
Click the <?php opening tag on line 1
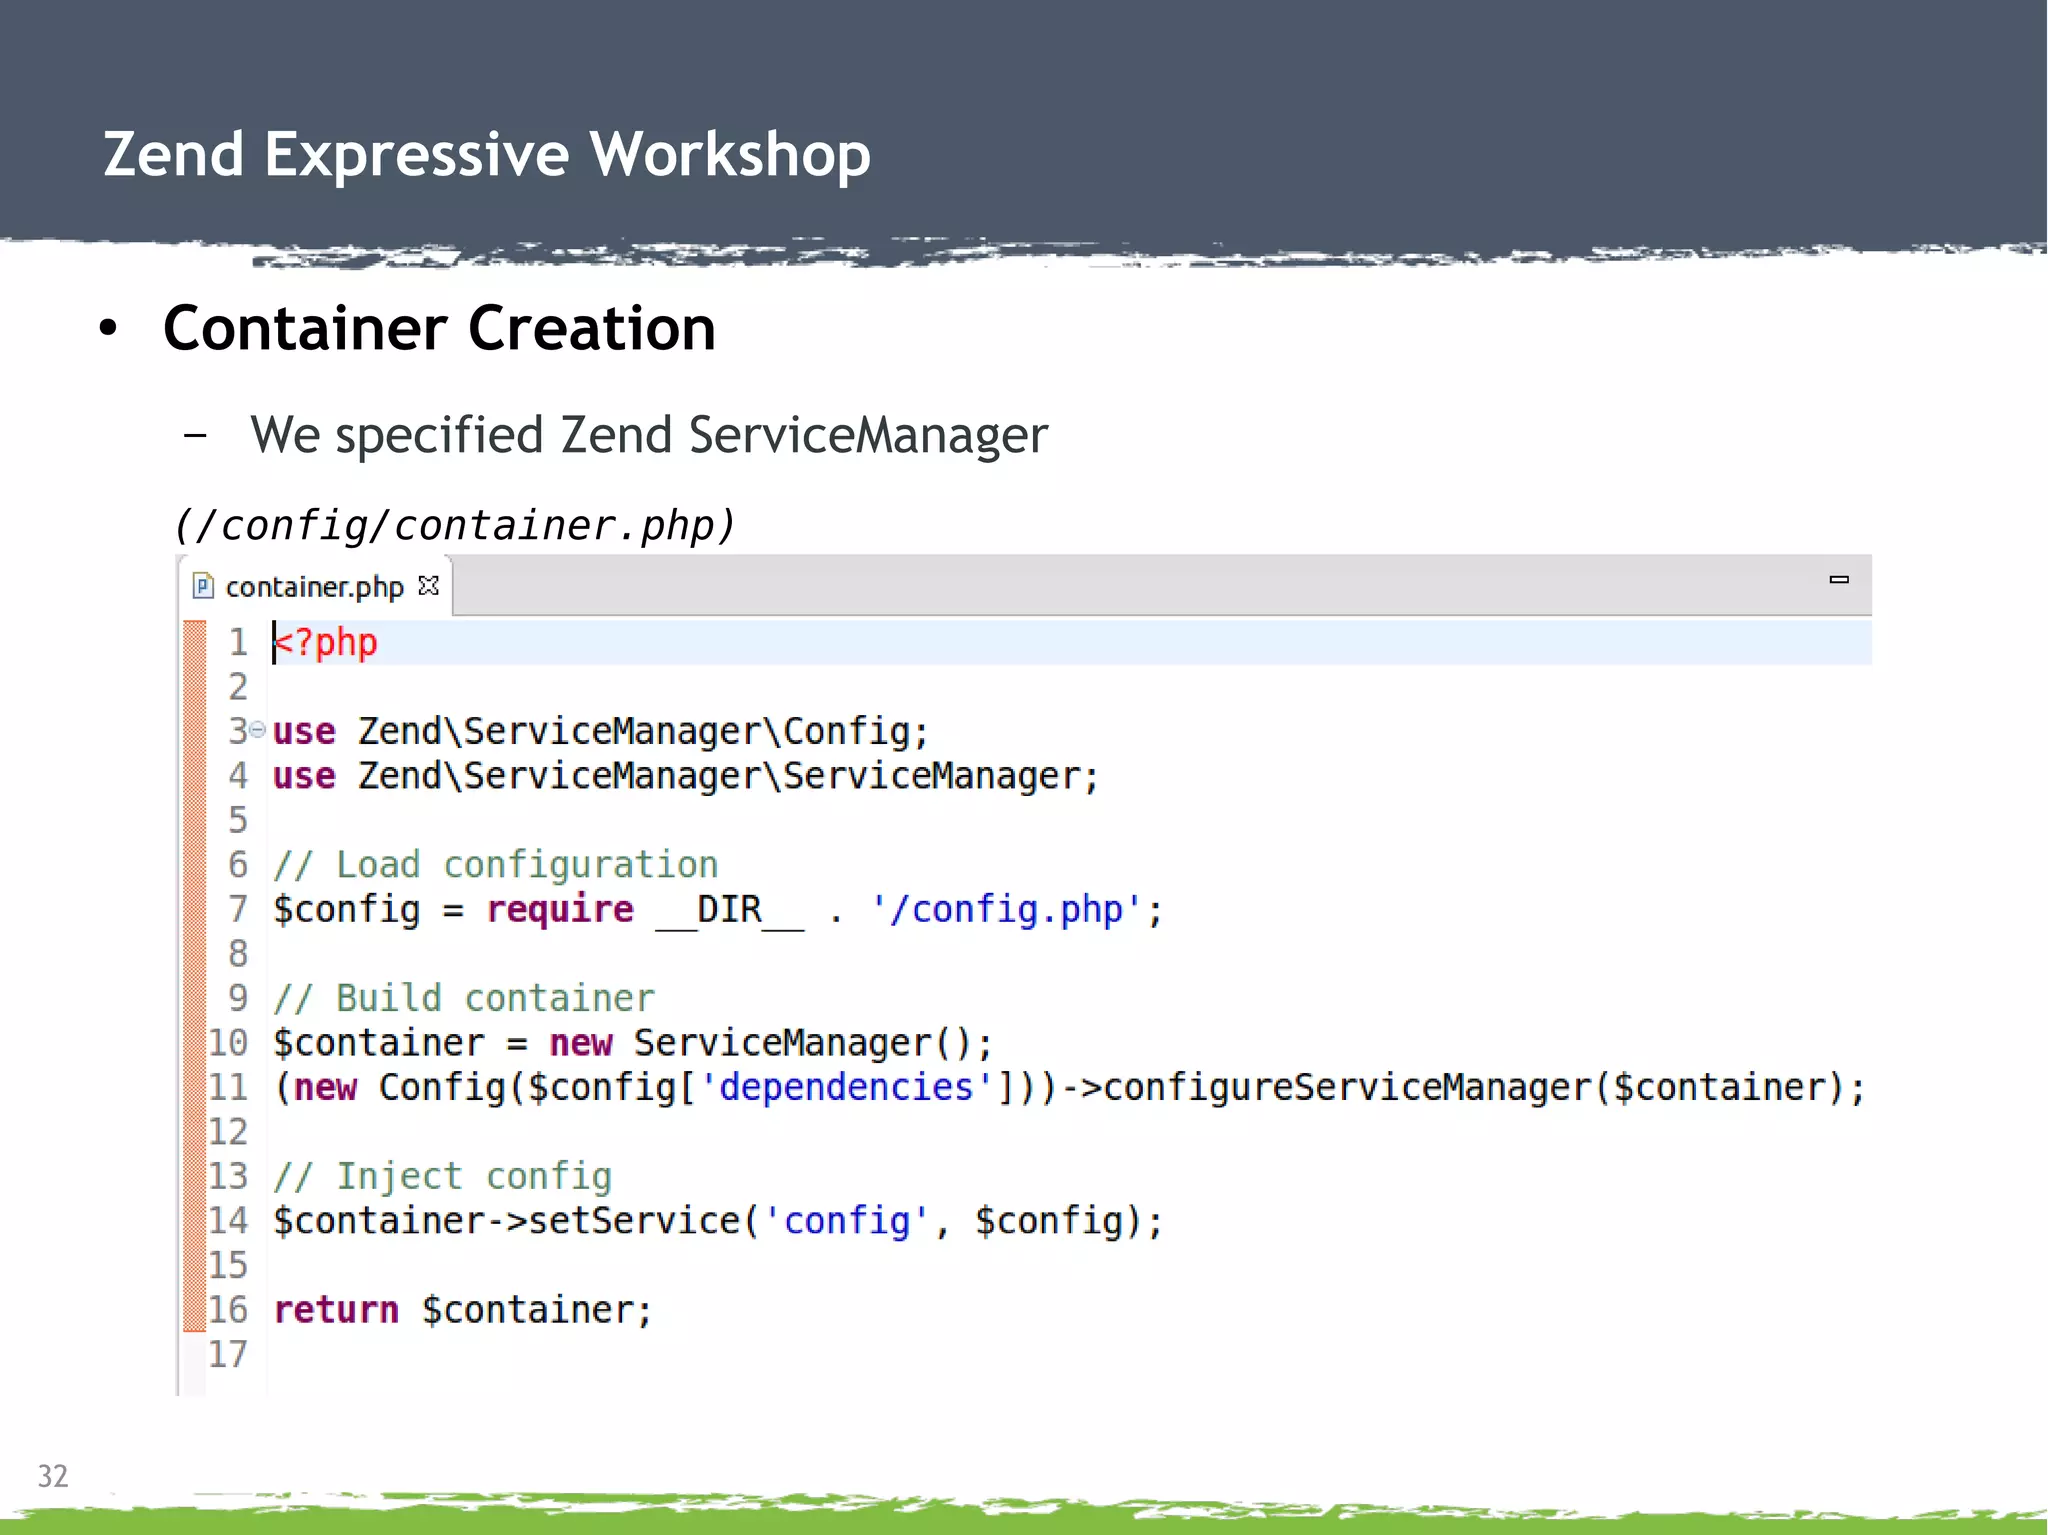point(327,643)
